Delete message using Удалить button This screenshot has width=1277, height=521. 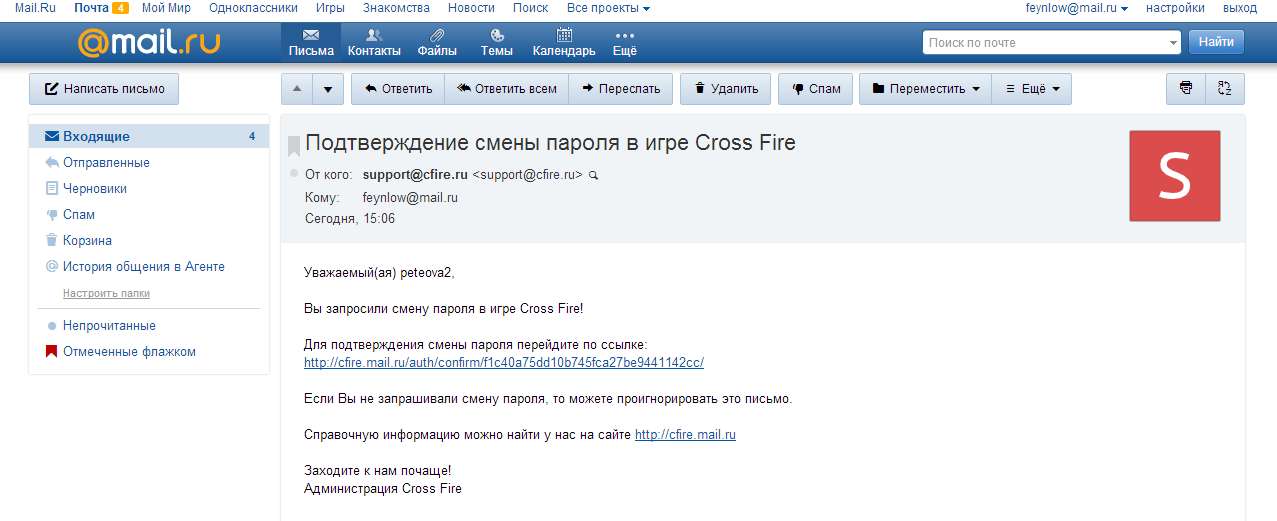726,89
